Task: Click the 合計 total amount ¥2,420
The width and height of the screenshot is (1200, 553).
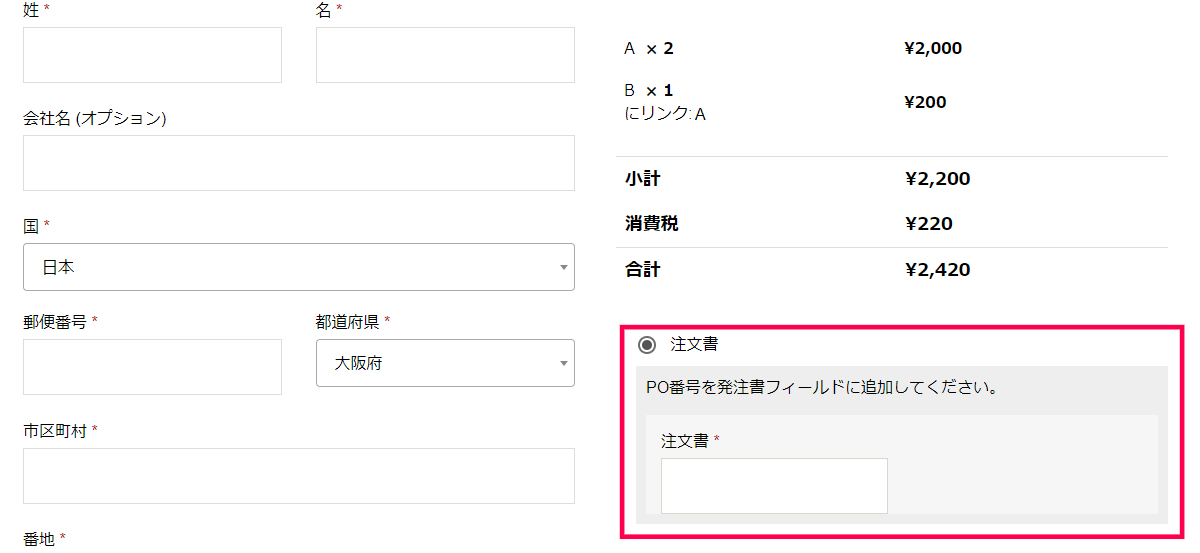Action: pos(937,270)
